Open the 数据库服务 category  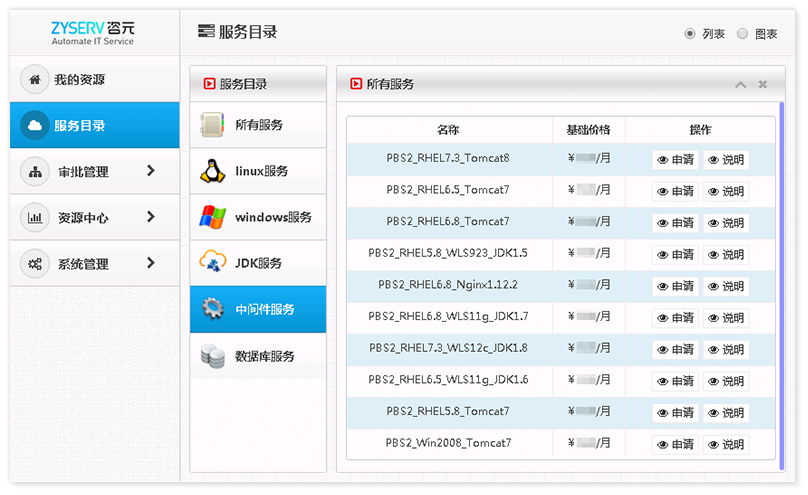coord(264,356)
